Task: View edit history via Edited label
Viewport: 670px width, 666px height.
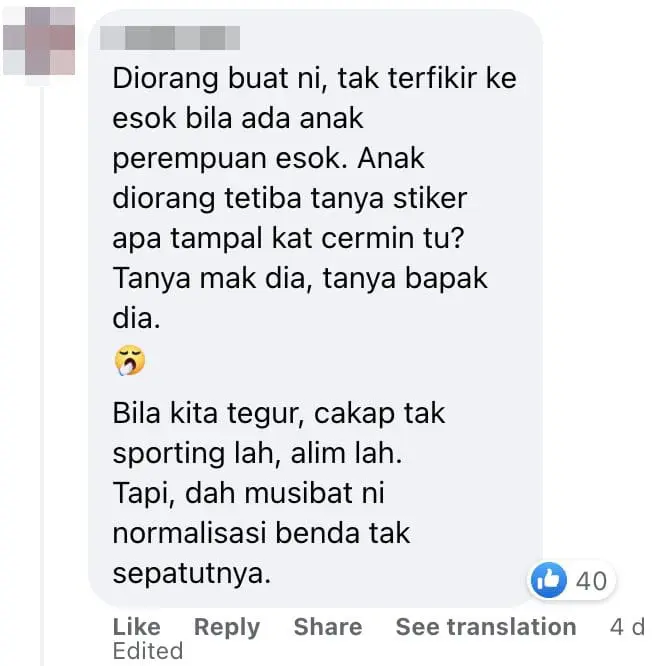Action: [148, 651]
